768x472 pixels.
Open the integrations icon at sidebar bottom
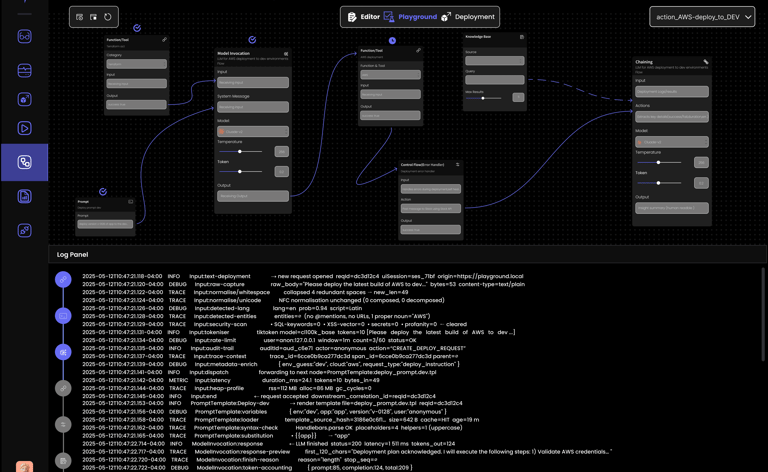point(24,230)
